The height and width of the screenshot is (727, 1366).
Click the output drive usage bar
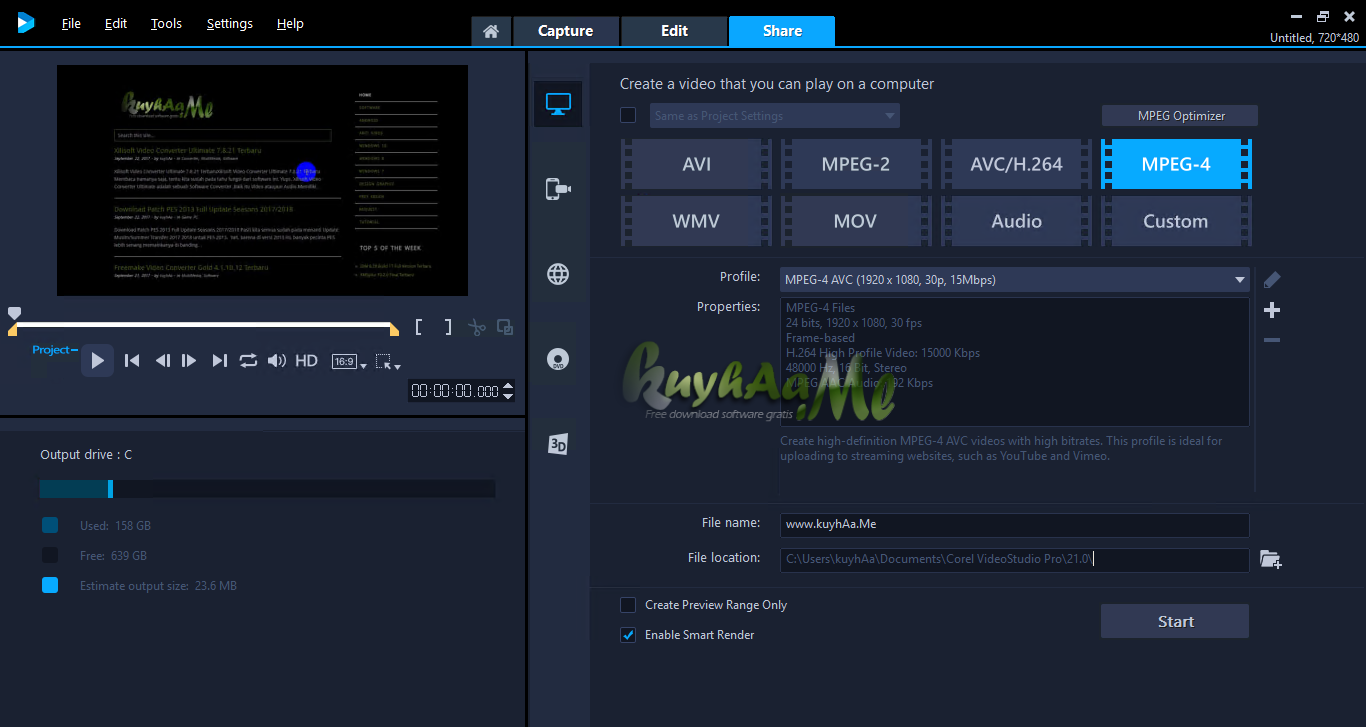267,489
